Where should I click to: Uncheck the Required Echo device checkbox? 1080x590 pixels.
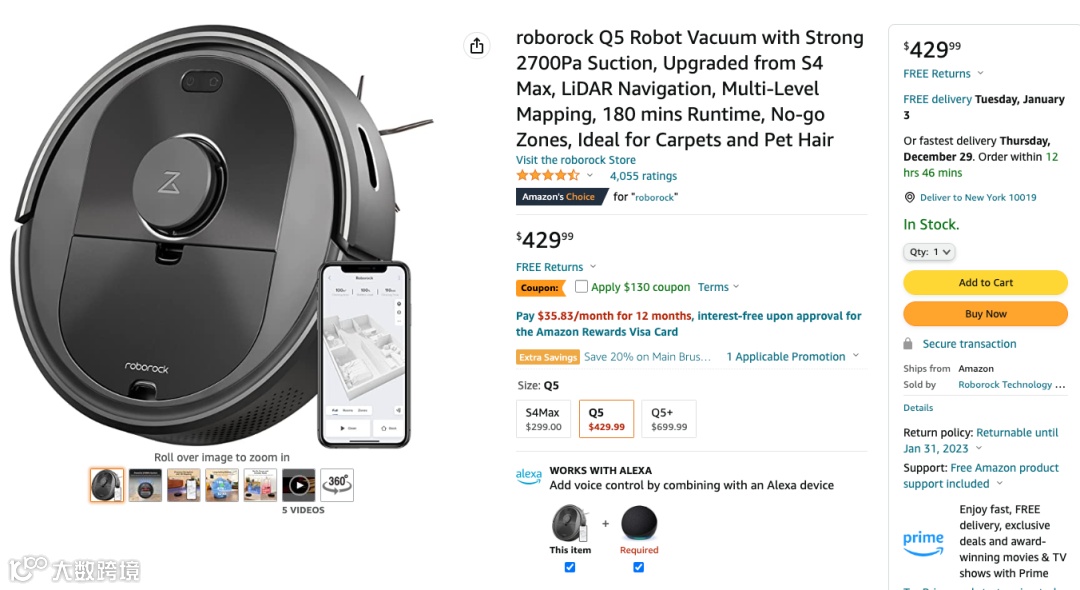[x=639, y=567]
